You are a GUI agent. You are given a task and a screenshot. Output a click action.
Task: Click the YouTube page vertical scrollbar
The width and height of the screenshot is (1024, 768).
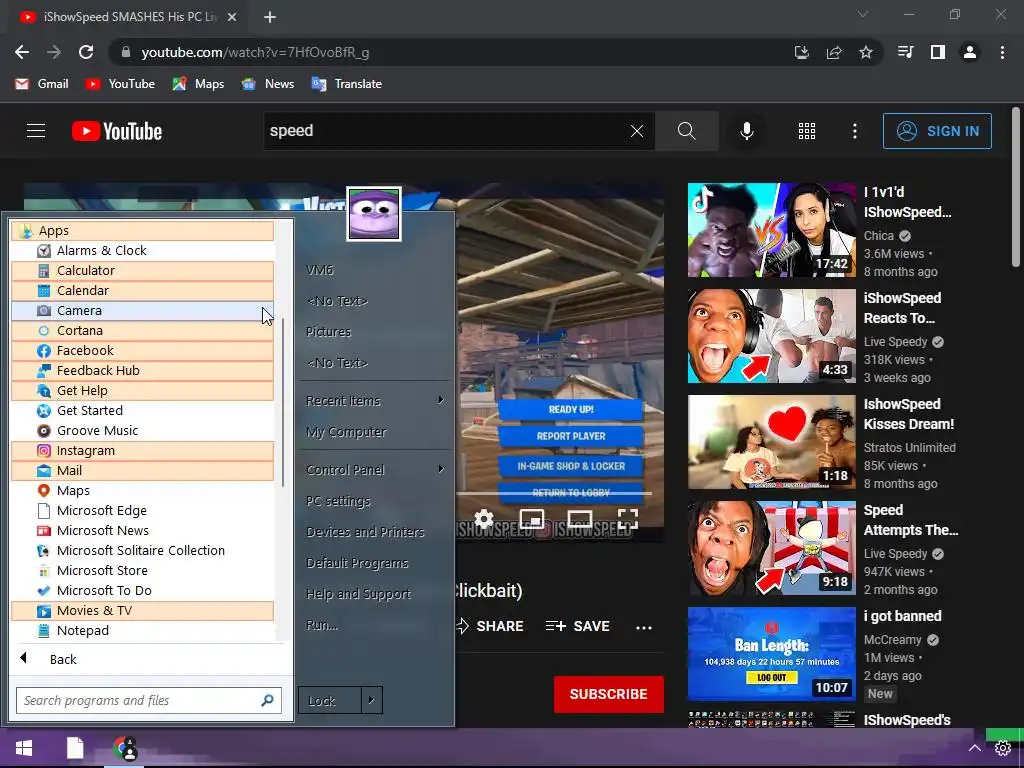(x=1016, y=187)
